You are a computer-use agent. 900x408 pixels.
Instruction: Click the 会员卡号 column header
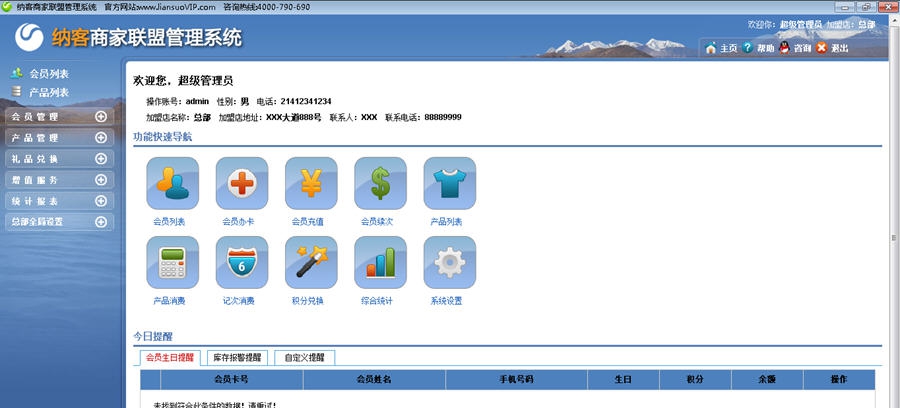(x=231, y=380)
